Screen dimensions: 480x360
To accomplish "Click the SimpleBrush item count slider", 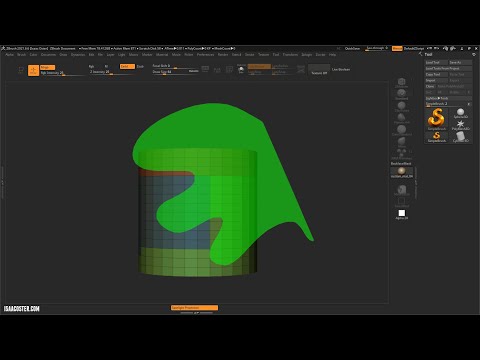I will click(x=445, y=104).
